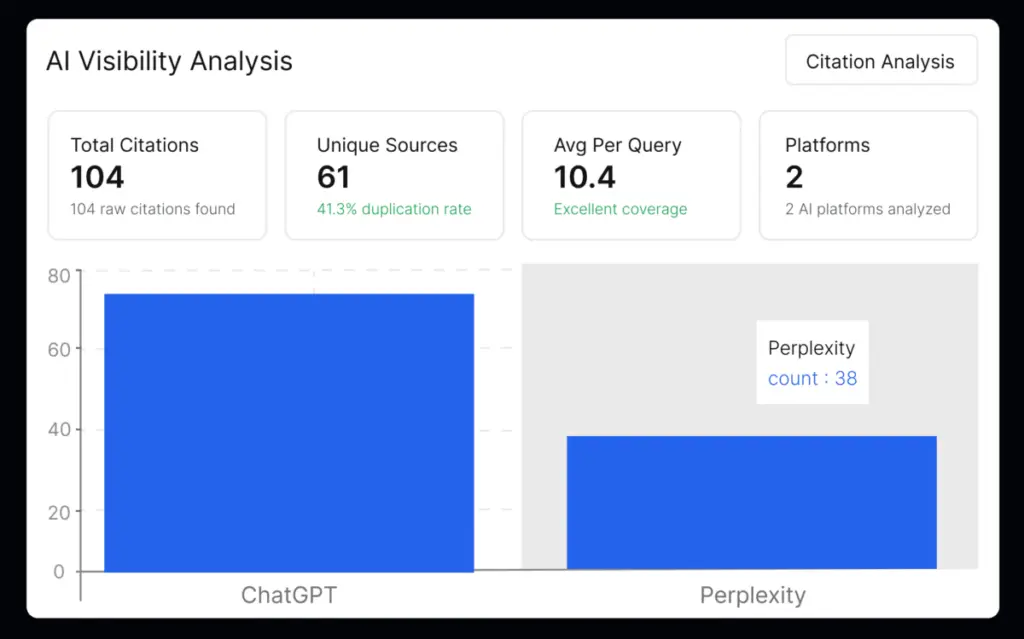The height and width of the screenshot is (639, 1024).
Task: Click the Perplexity tooltip showing count 38
Action: pos(812,362)
